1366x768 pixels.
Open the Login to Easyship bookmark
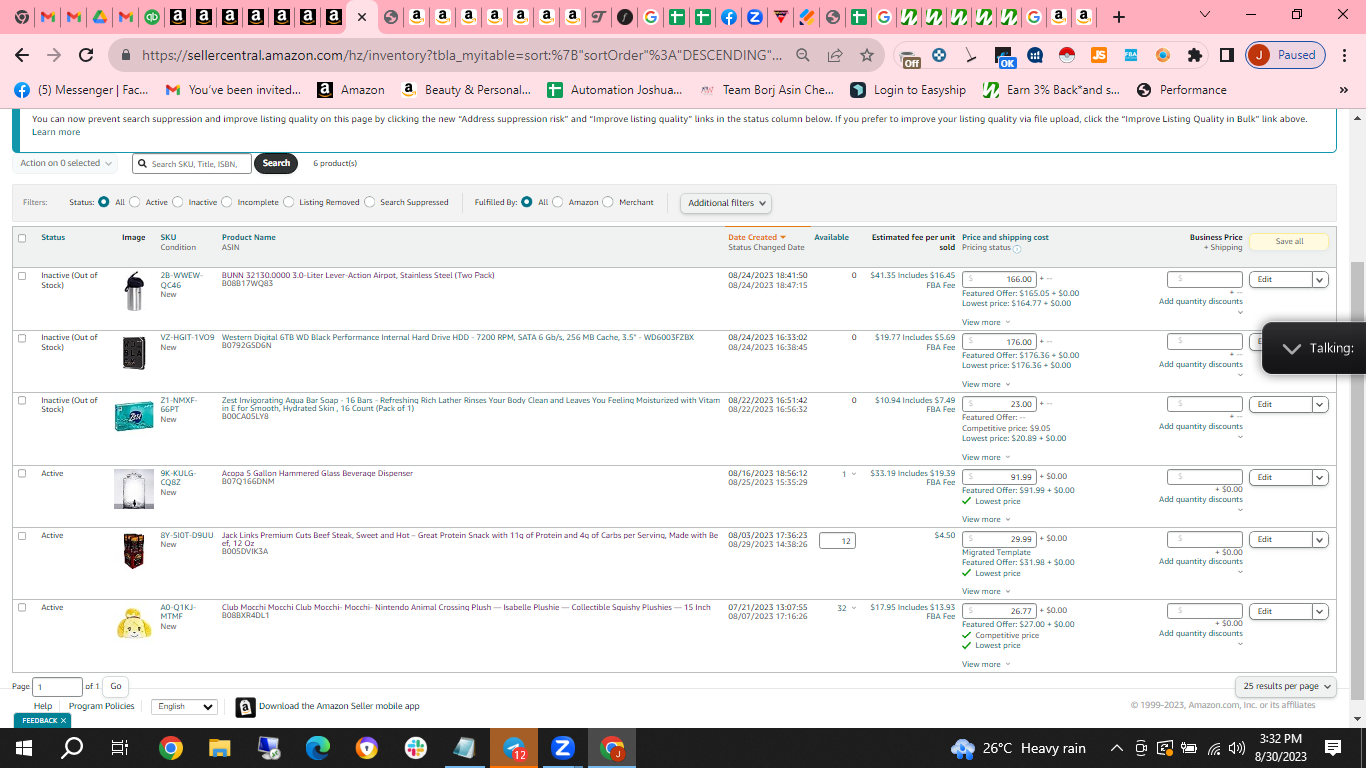click(x=908, y=90)
